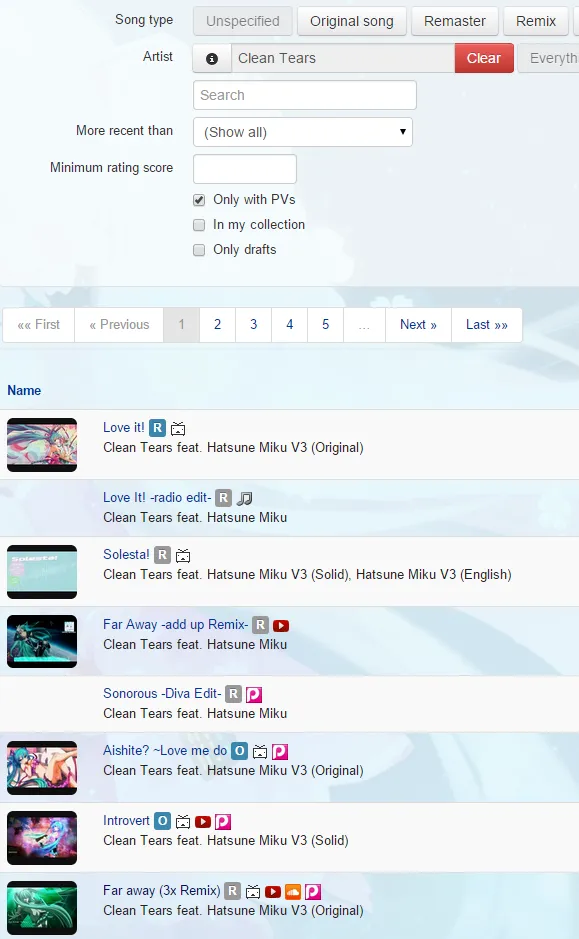
Task: Click the R badge on Far away (3x Remix)
Action: pos(233,891)
